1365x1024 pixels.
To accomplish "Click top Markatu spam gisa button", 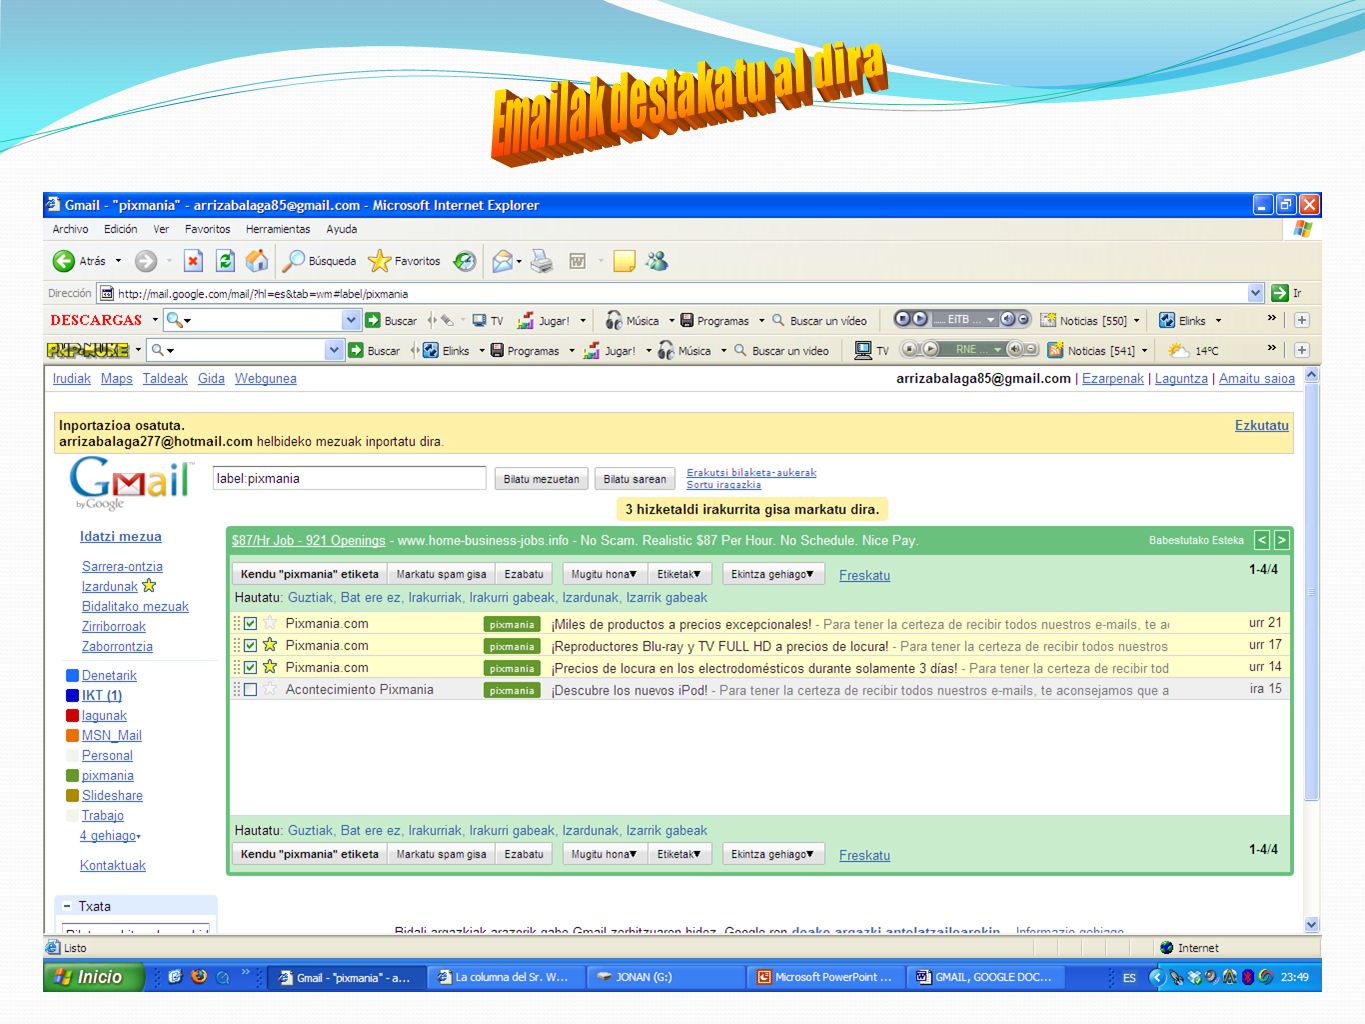I will 441,574.
